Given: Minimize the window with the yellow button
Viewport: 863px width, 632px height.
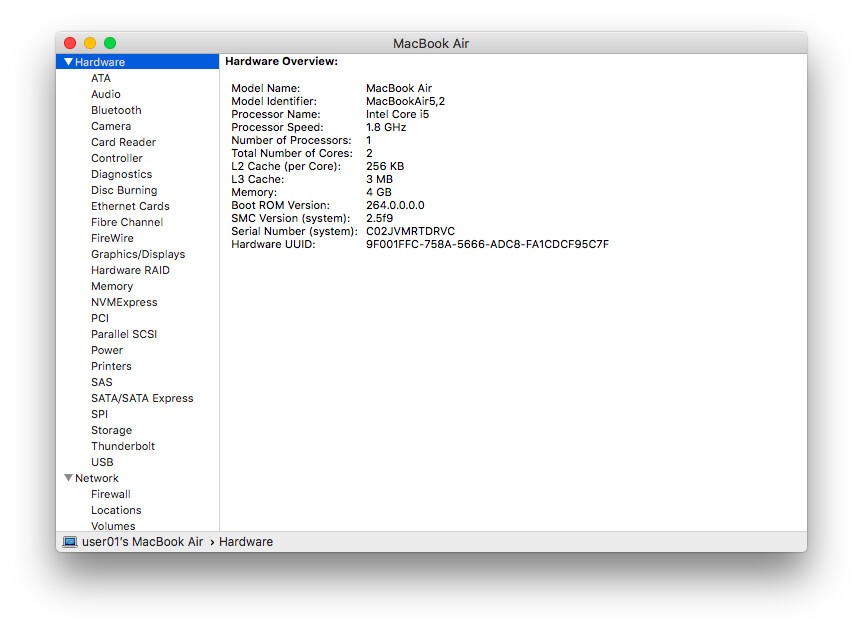Looking at the screenshot, I should click(x=90, y=42).
